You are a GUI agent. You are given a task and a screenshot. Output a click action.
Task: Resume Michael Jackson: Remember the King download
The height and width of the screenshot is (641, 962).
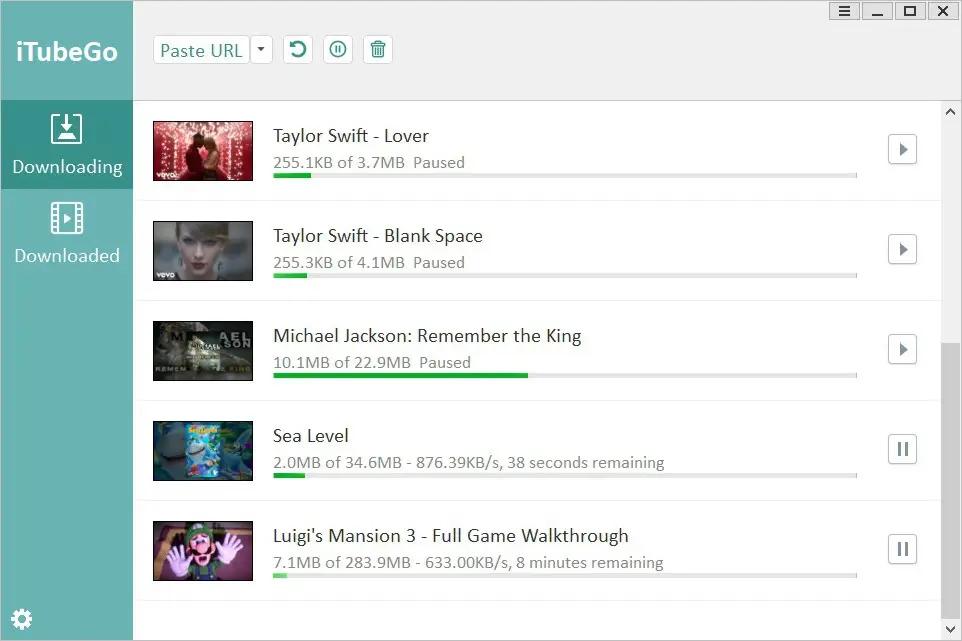tap(902, 349)
